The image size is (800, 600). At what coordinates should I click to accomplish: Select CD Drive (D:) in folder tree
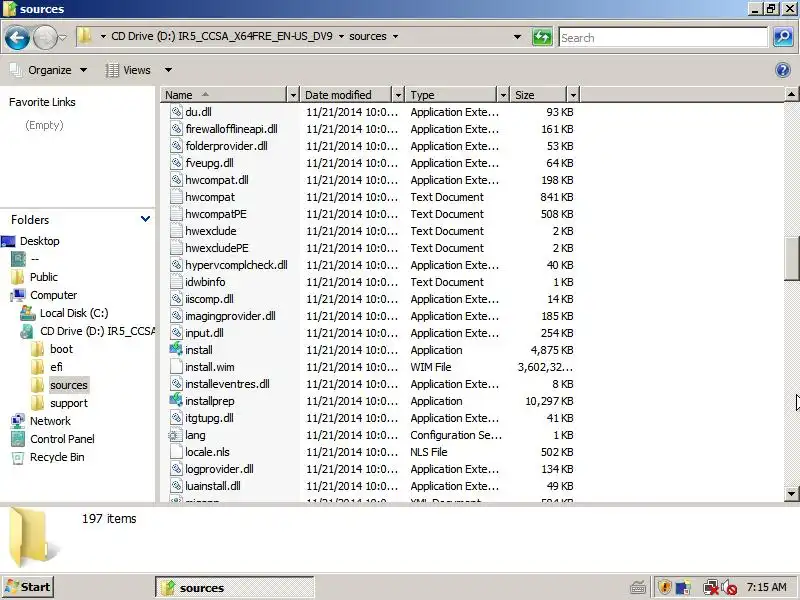(x=97, y=331)
